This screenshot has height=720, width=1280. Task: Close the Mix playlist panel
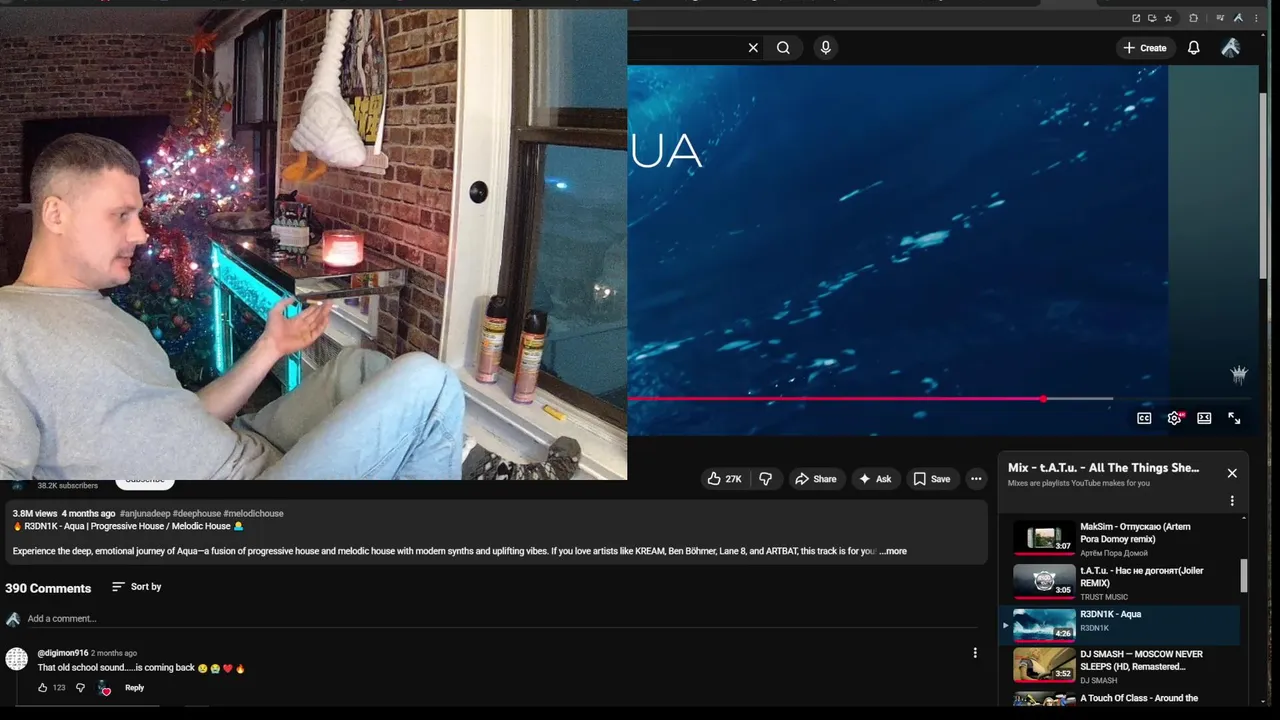tap(1232, 473)
